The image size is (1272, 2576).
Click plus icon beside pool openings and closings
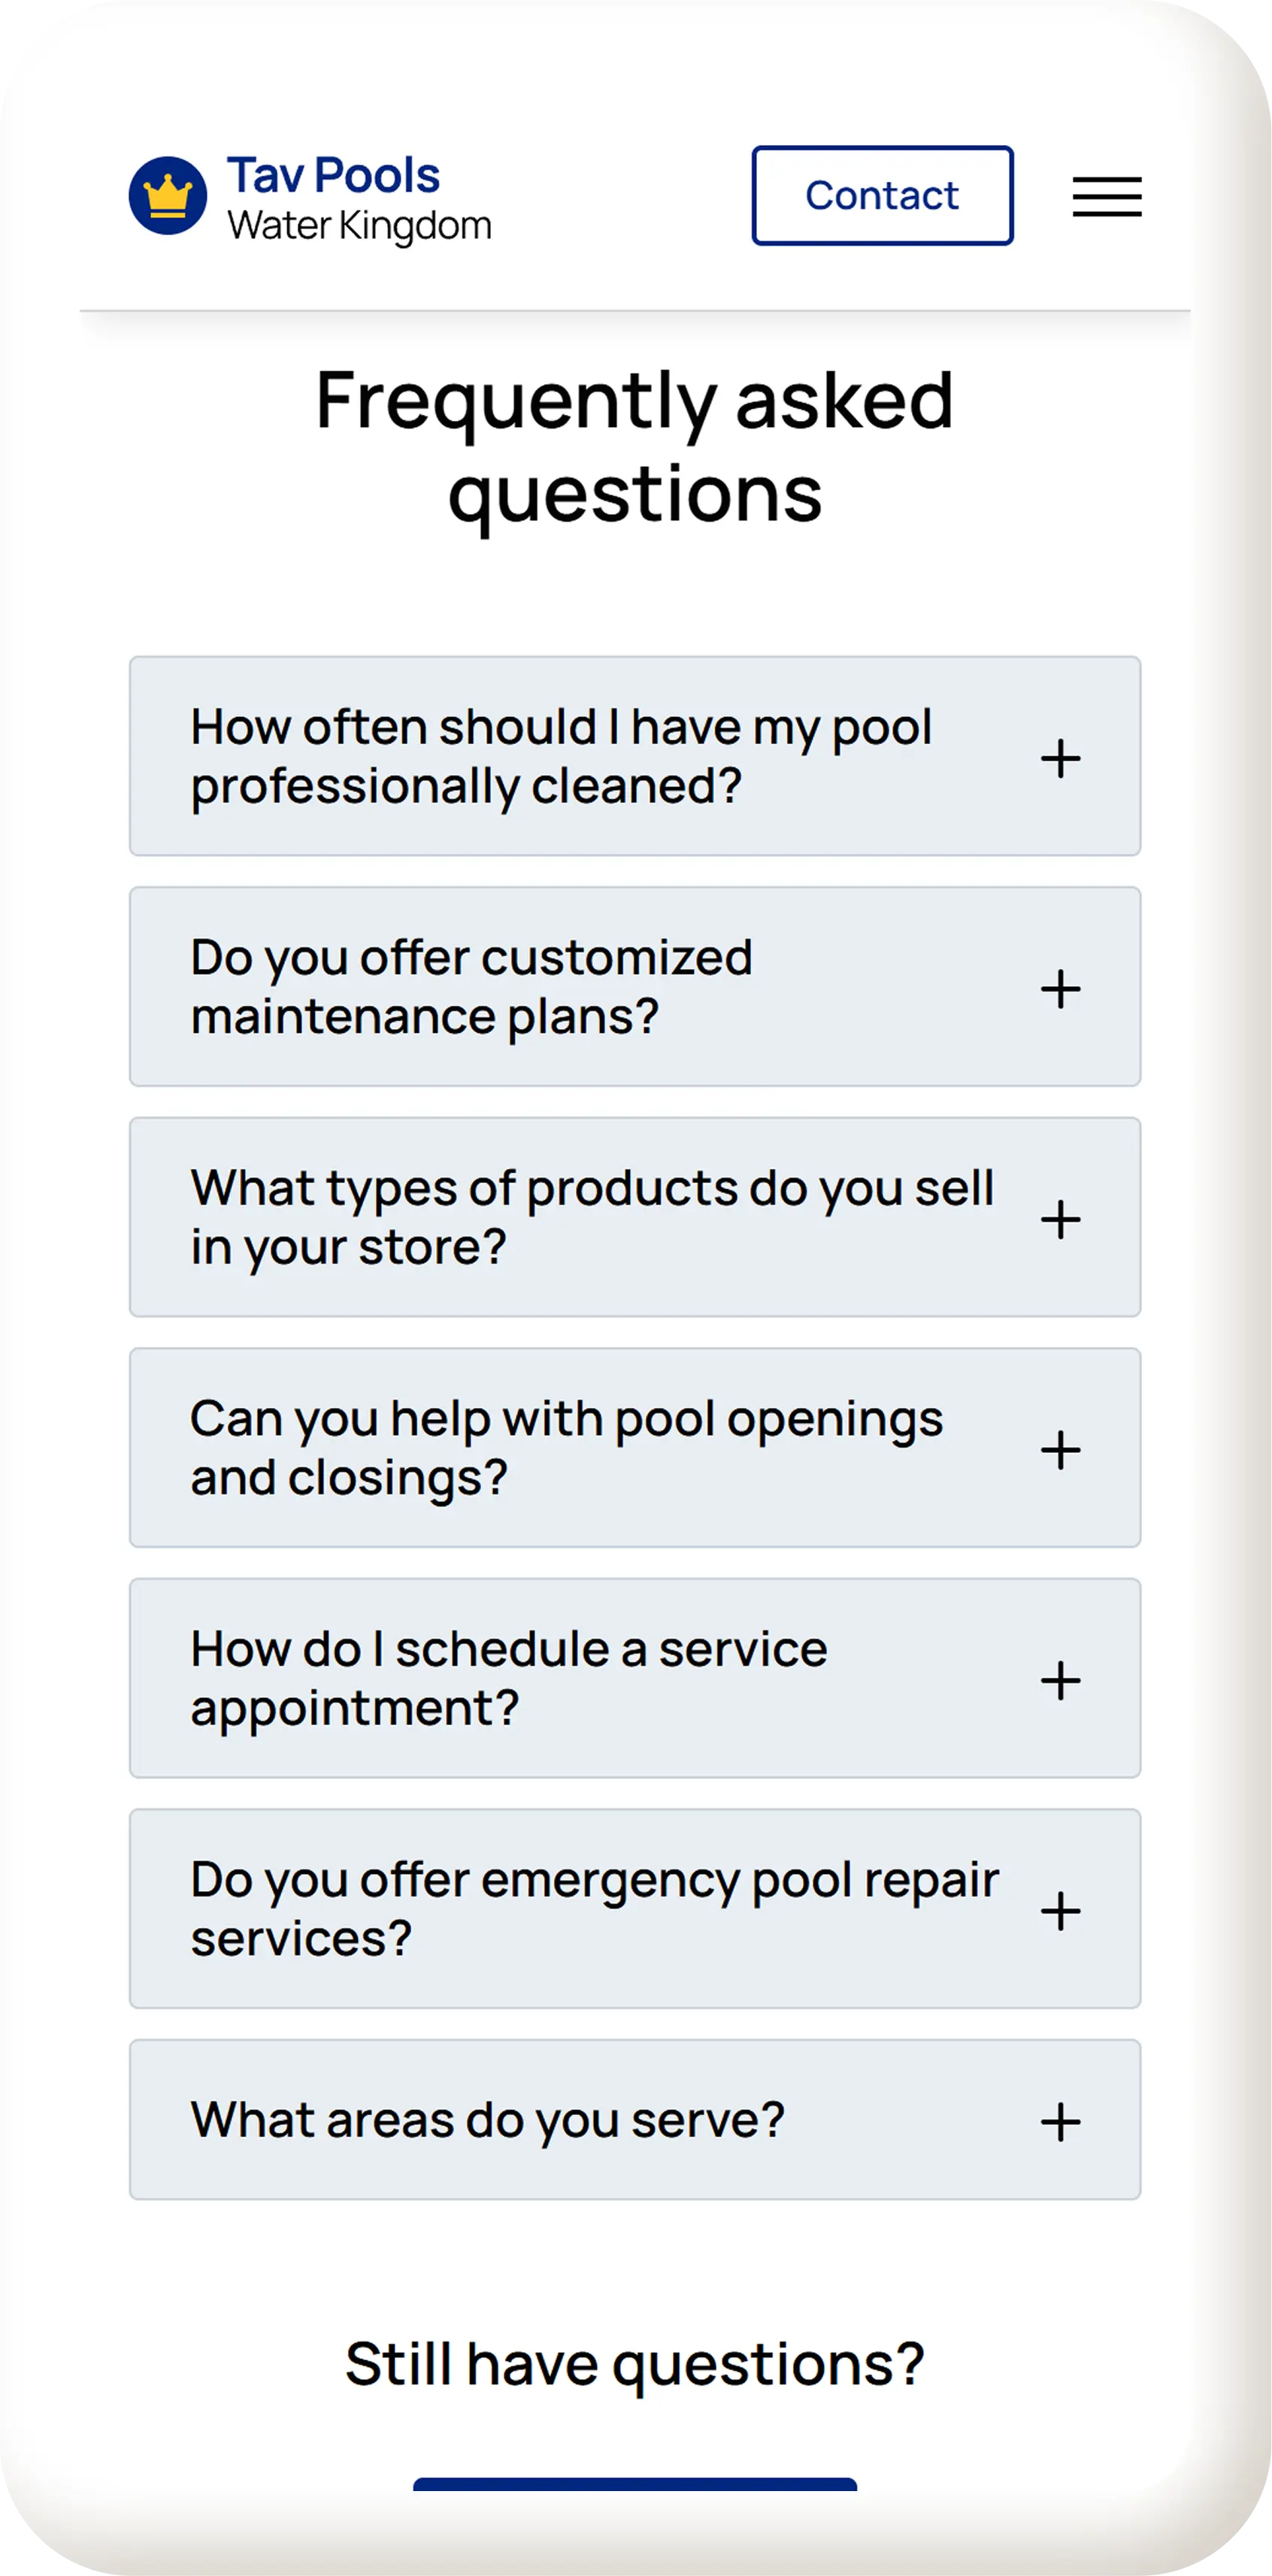1060,1450
